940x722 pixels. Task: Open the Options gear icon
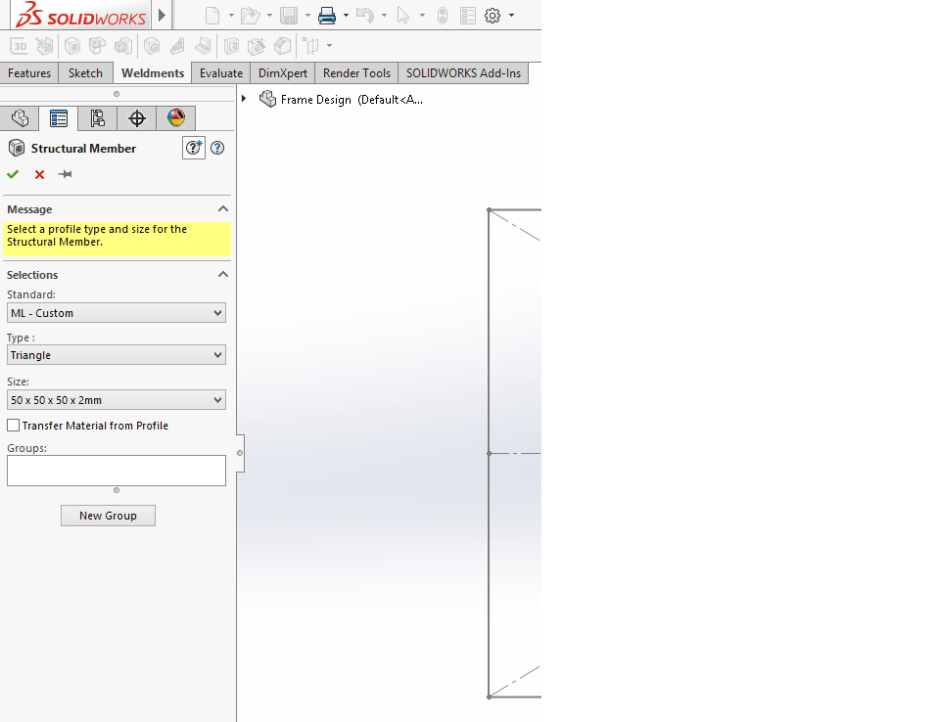(490, 15)
